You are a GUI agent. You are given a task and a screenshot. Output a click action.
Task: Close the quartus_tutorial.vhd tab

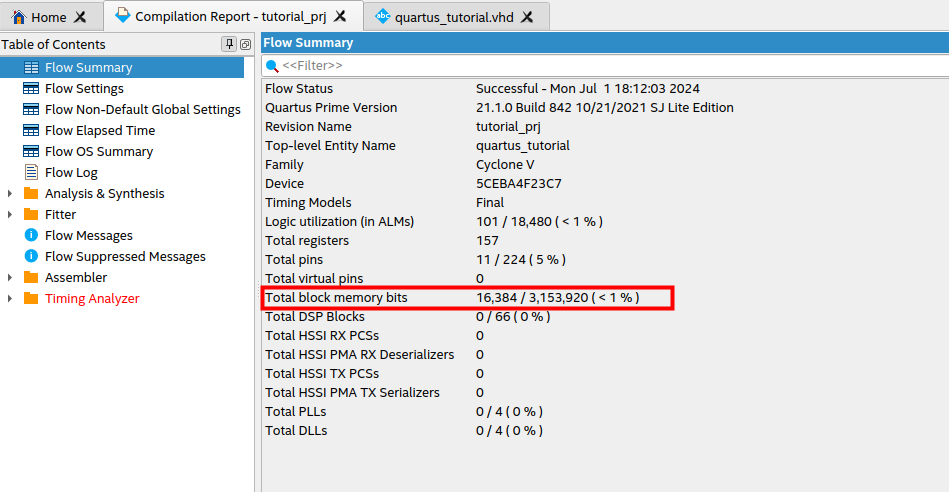pyautogui.click(x=527, y=17)
